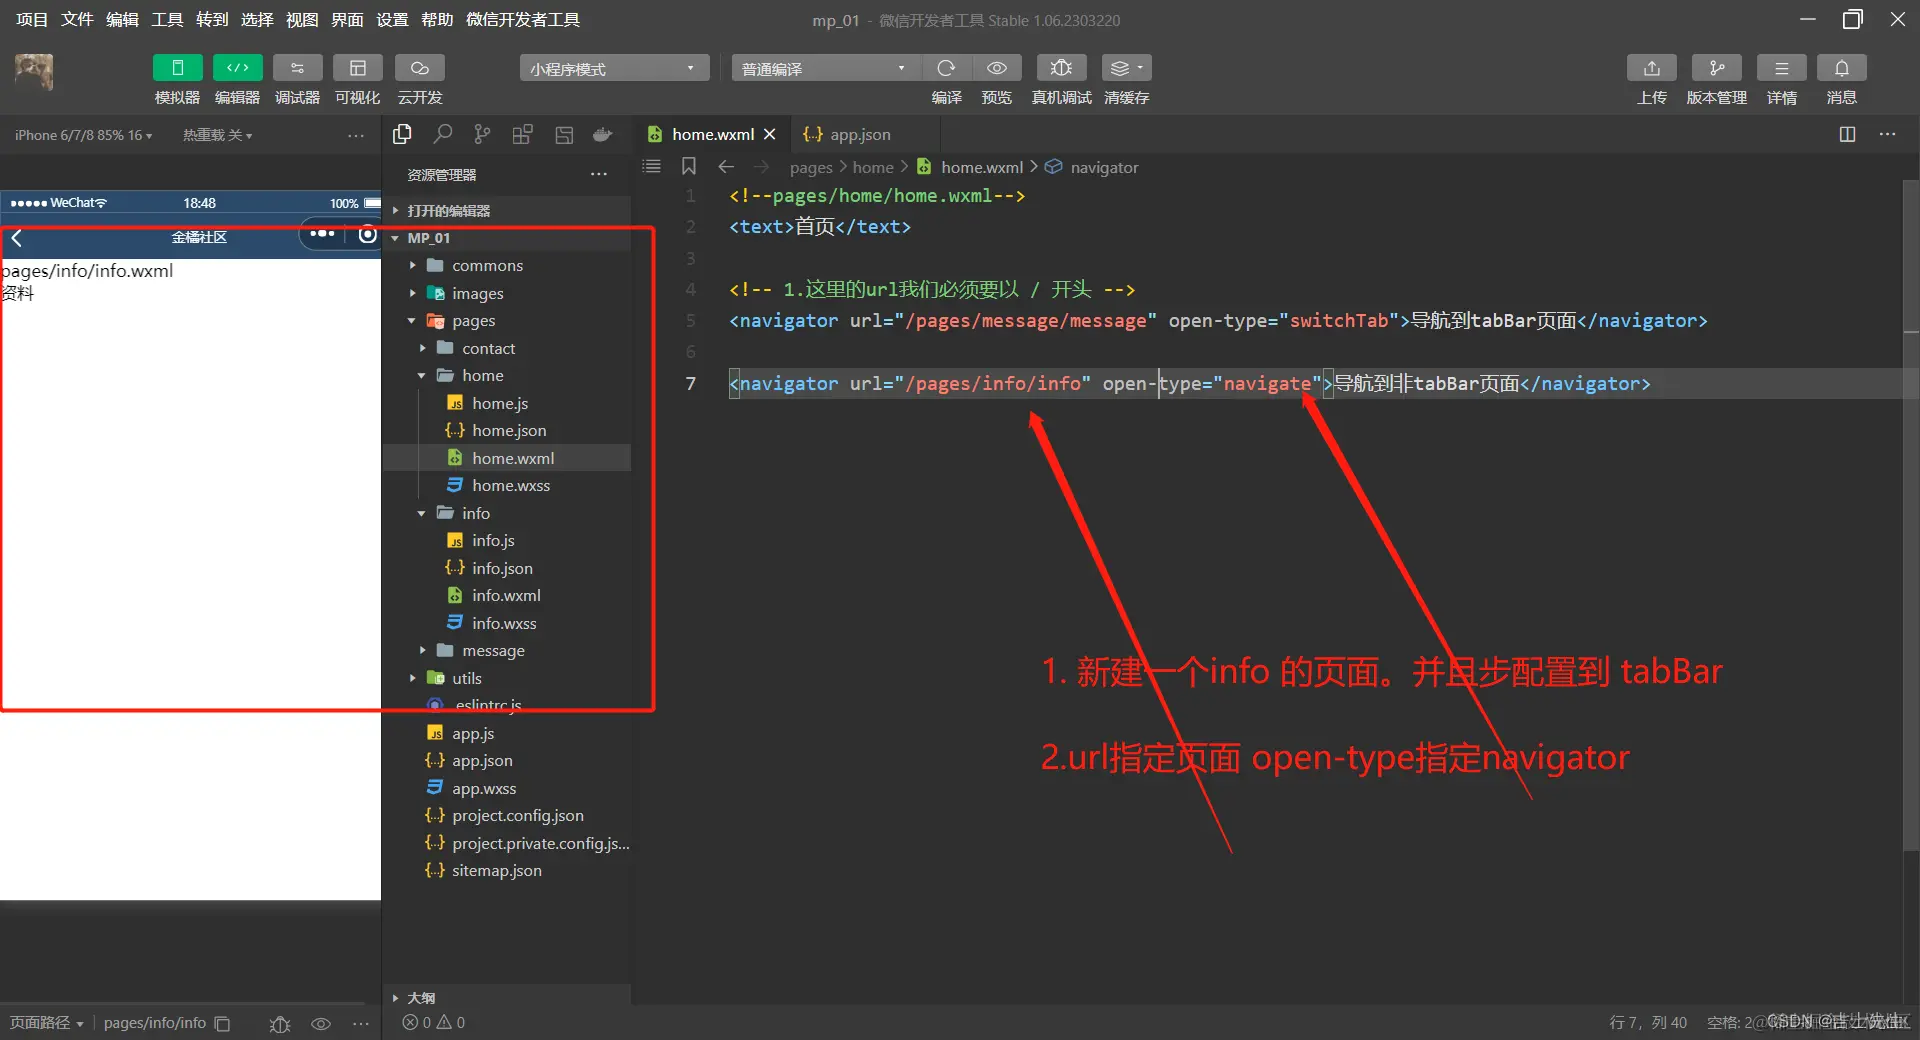Toggle the debugger (调试器) panel button

click(x=297, y=68)
